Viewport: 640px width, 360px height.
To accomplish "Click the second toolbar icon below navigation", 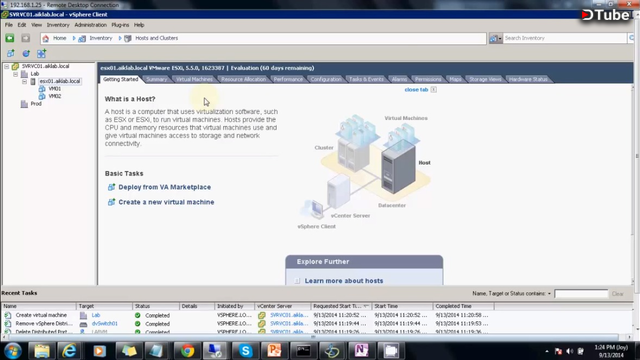I will [26, 53].
